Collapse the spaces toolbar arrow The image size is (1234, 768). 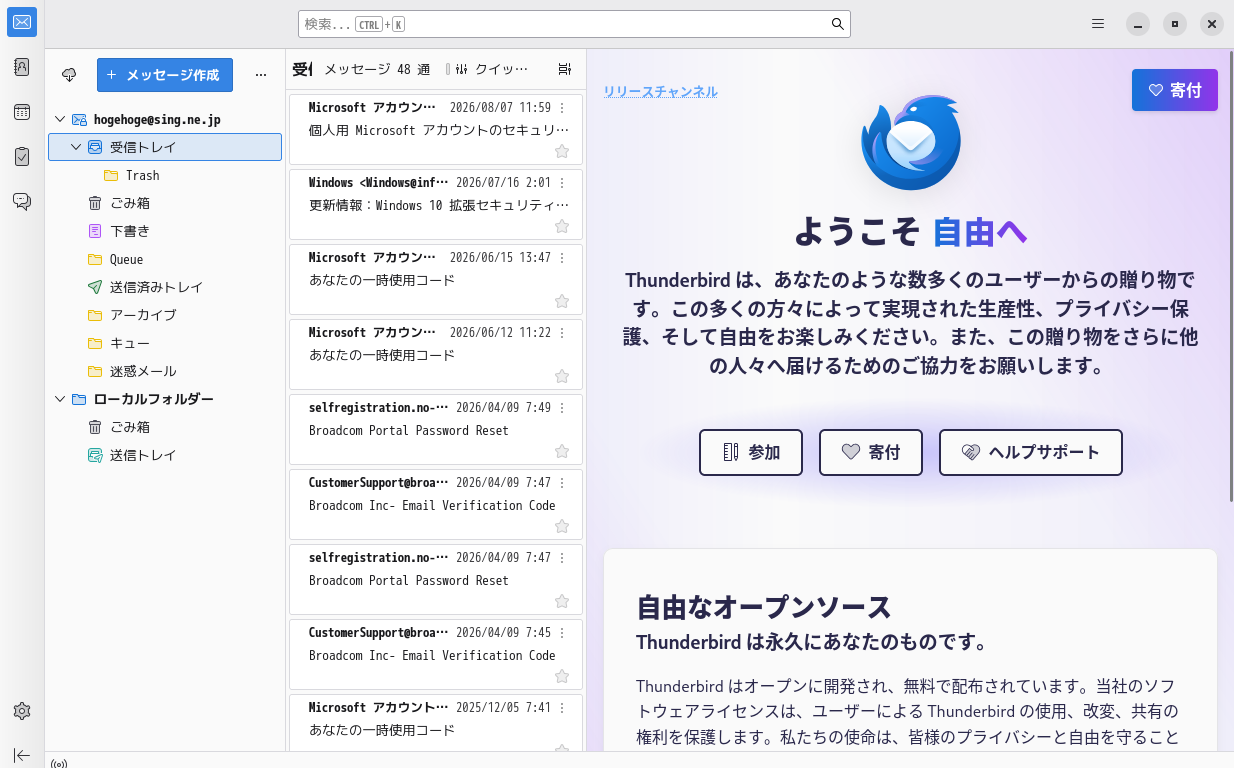pyautogui.click(x=22, y=755)
